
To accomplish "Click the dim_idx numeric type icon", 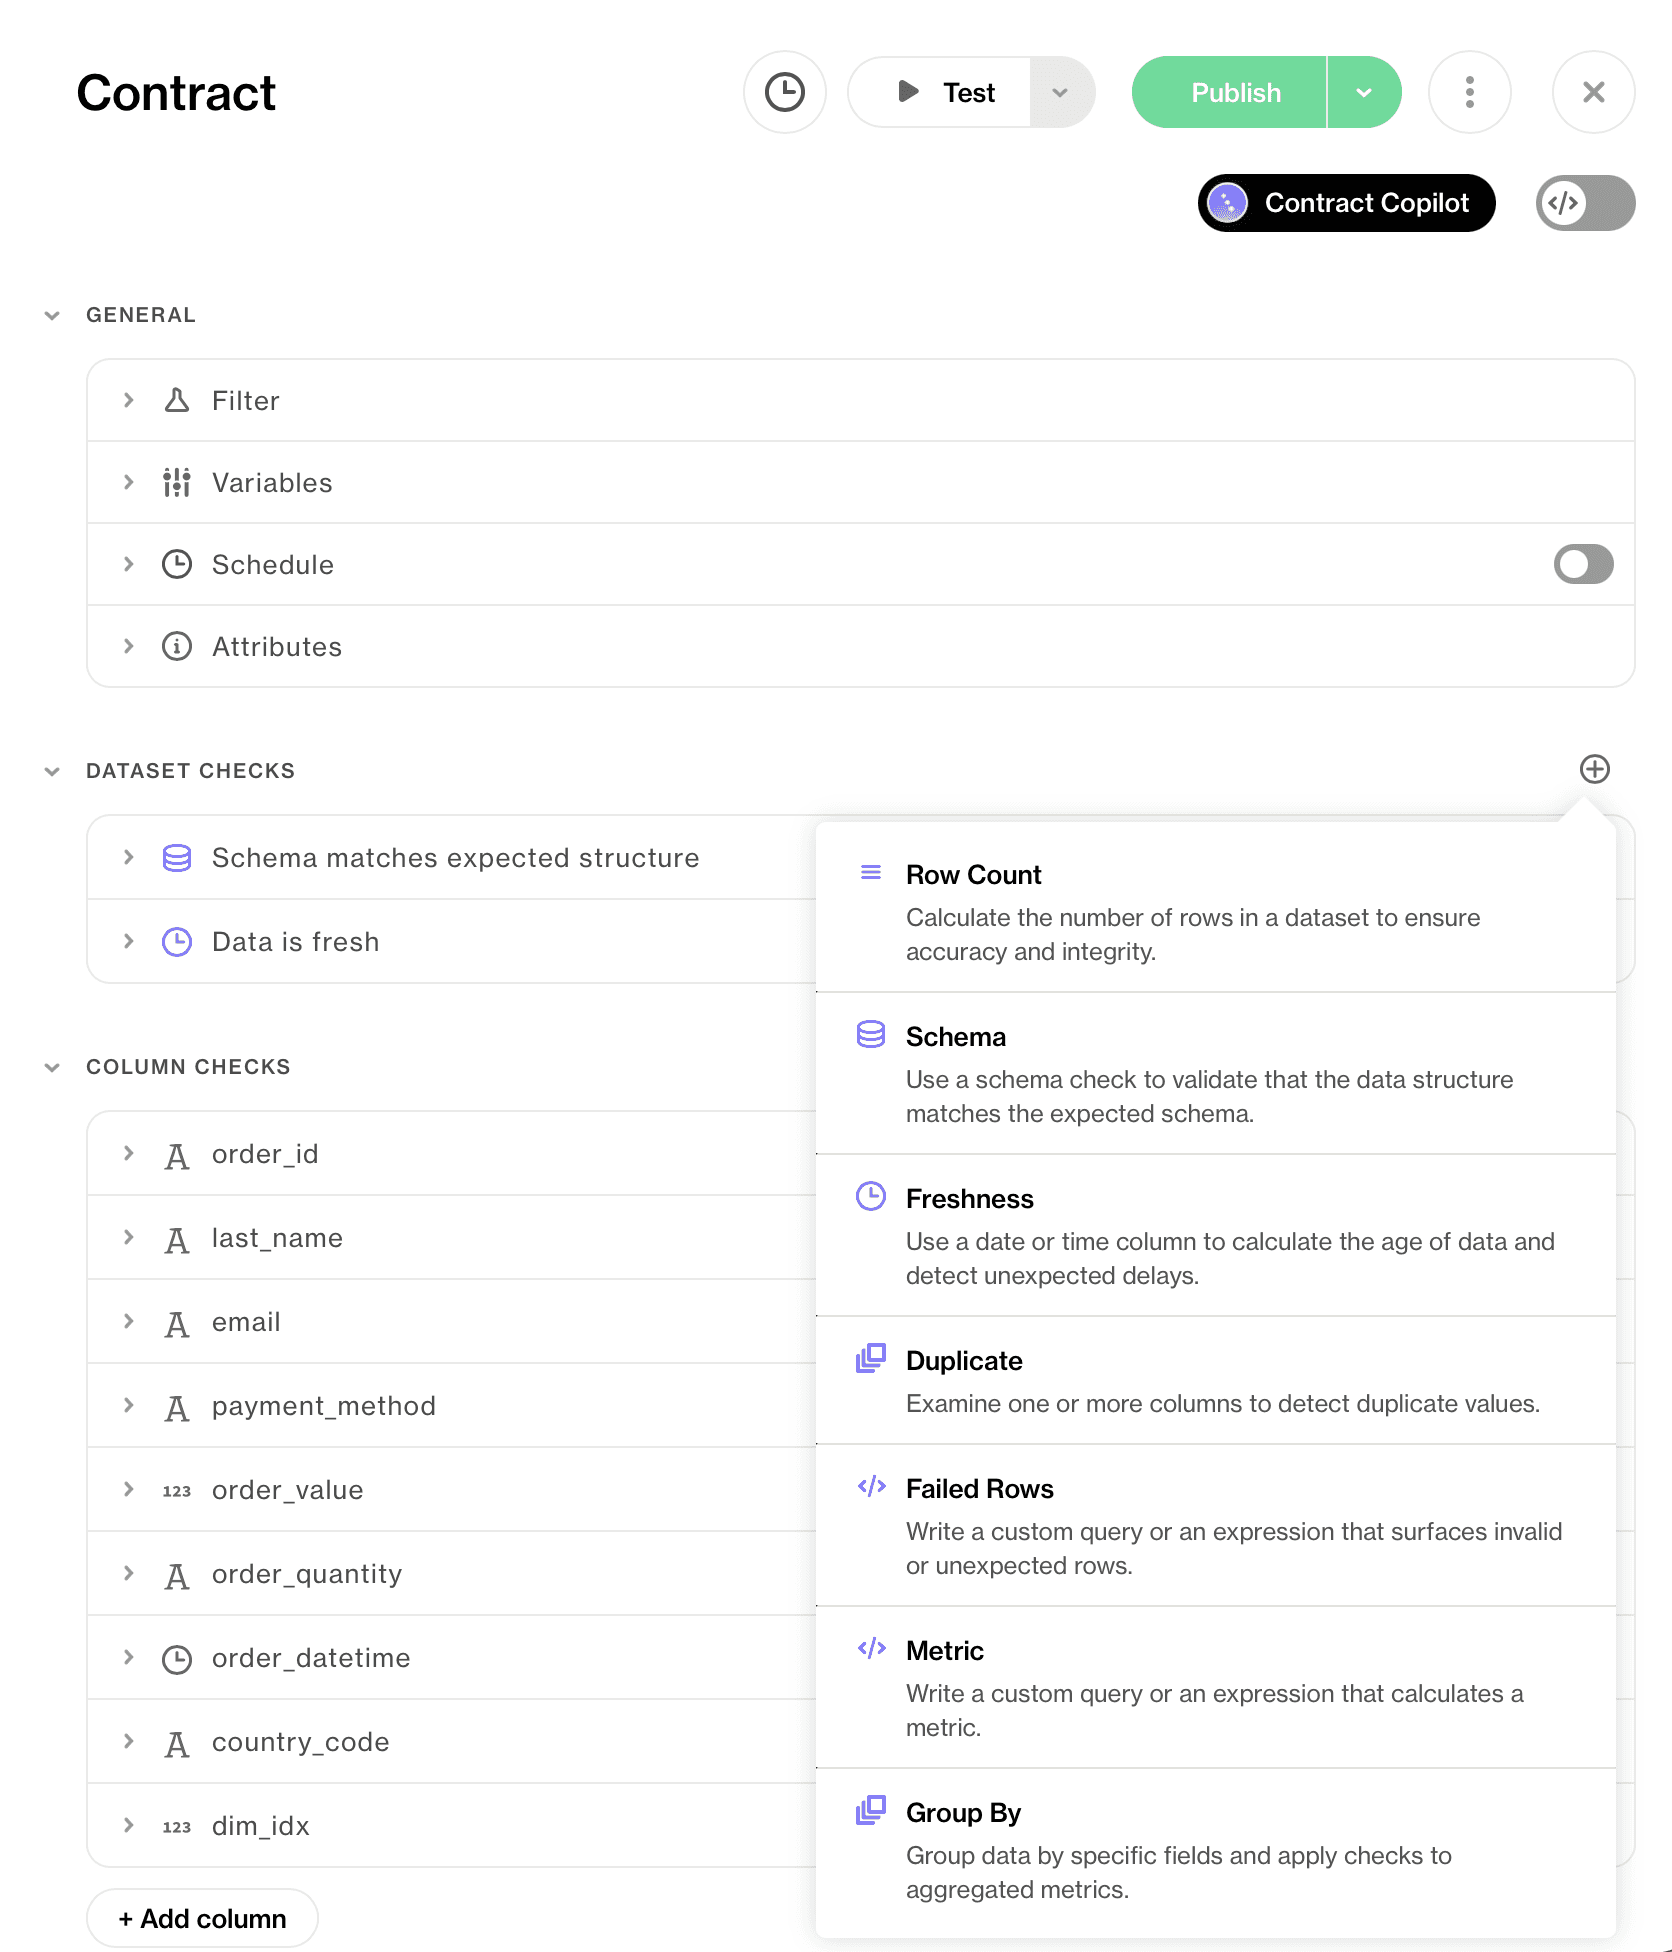I will click(177, 1827).
